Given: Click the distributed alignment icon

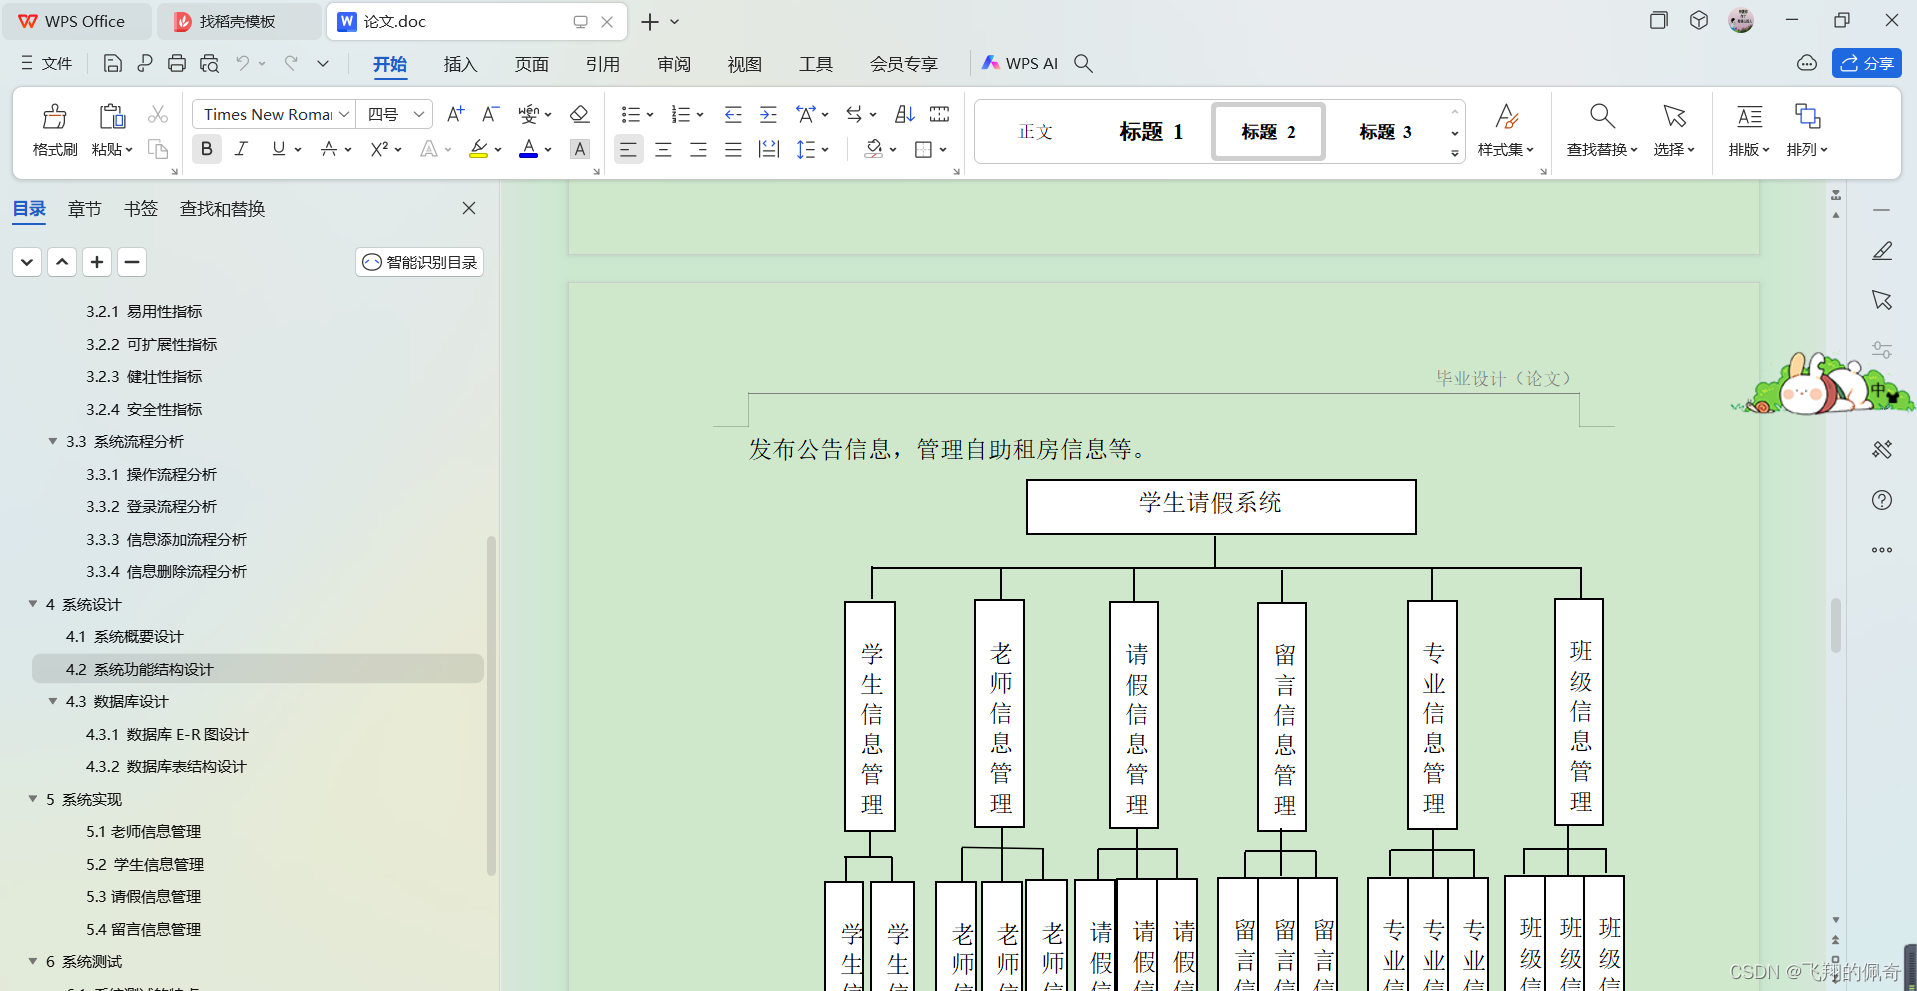Looking at the screenshot, I should click(x=768, y=150).
